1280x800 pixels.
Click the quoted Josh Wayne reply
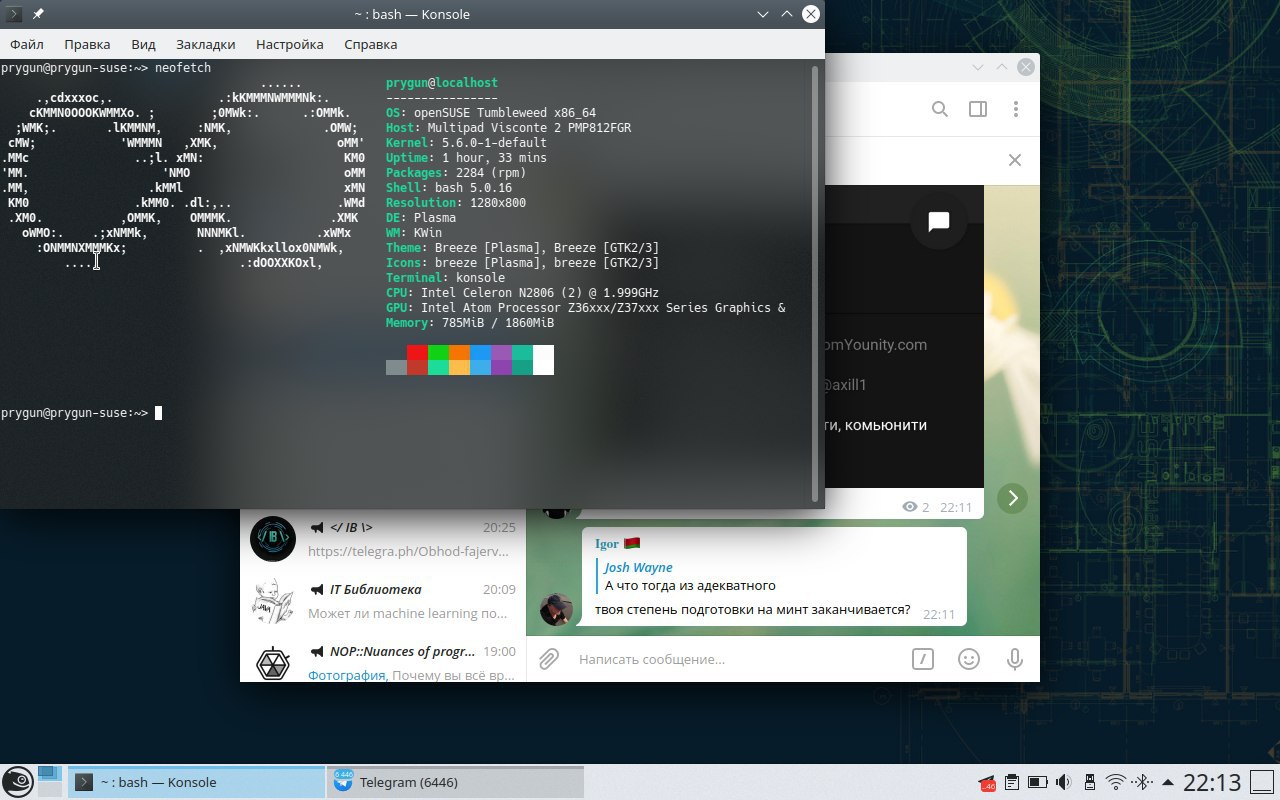690,577
